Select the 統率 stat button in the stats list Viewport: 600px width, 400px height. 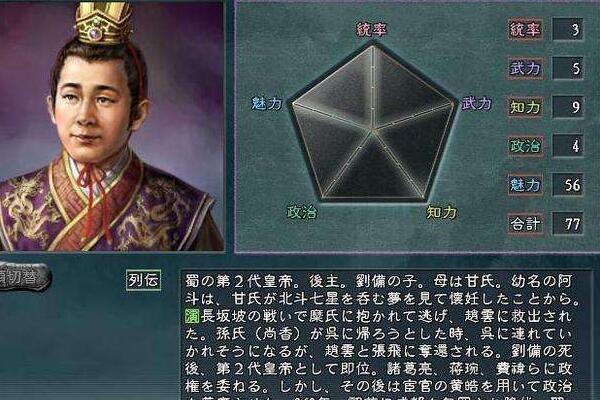(525, 29)
